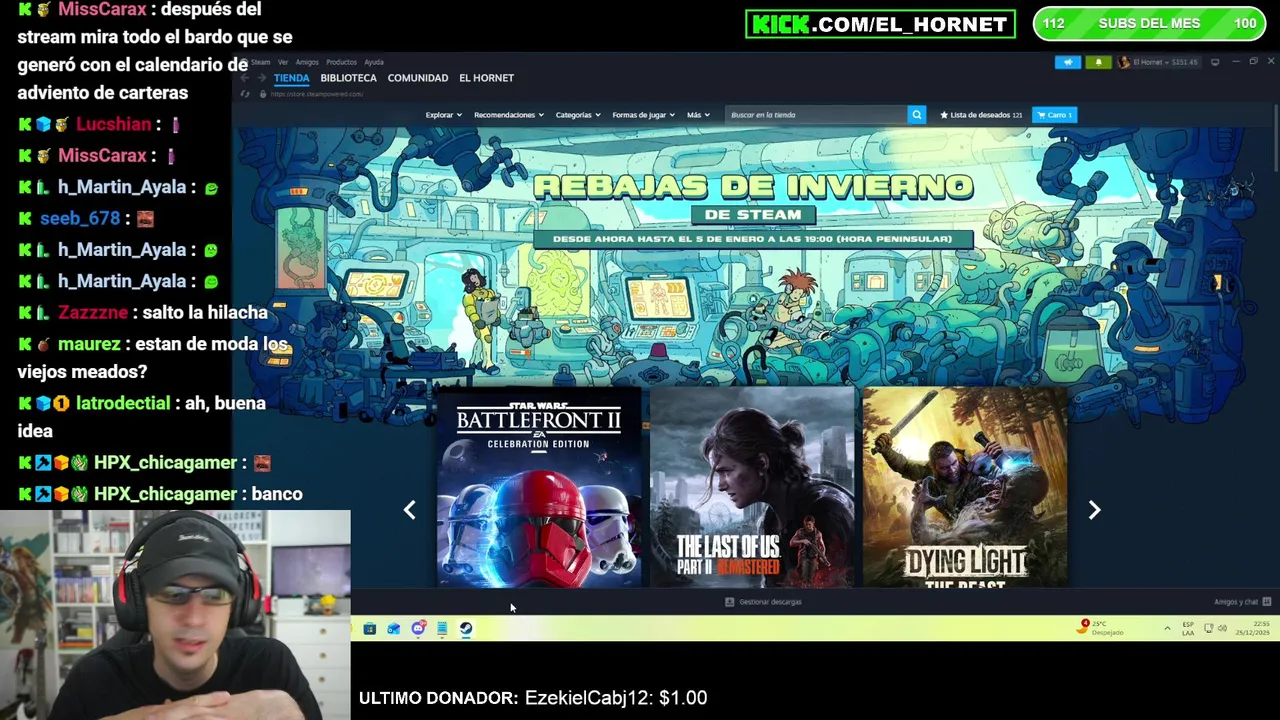Expand the Recomendaciones dropdown
The width and height of the screenshot is (1280, 720).
click(508, 115)
